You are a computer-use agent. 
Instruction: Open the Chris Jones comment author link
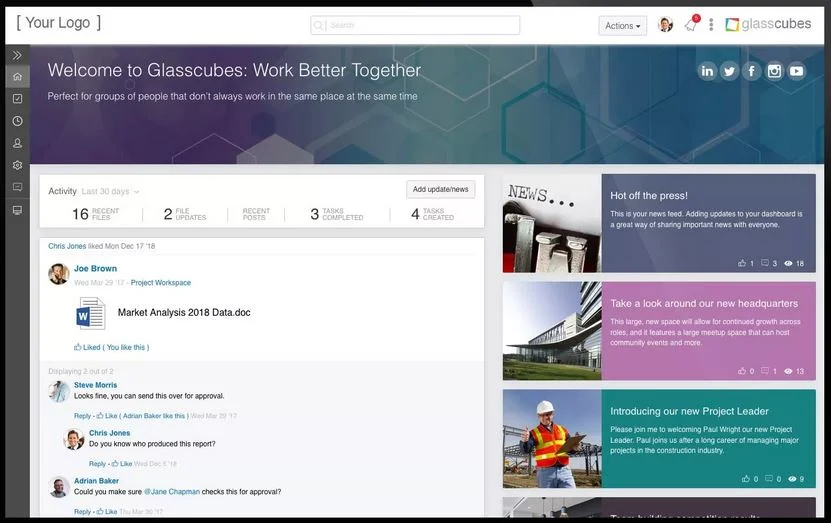coord(109,433)
